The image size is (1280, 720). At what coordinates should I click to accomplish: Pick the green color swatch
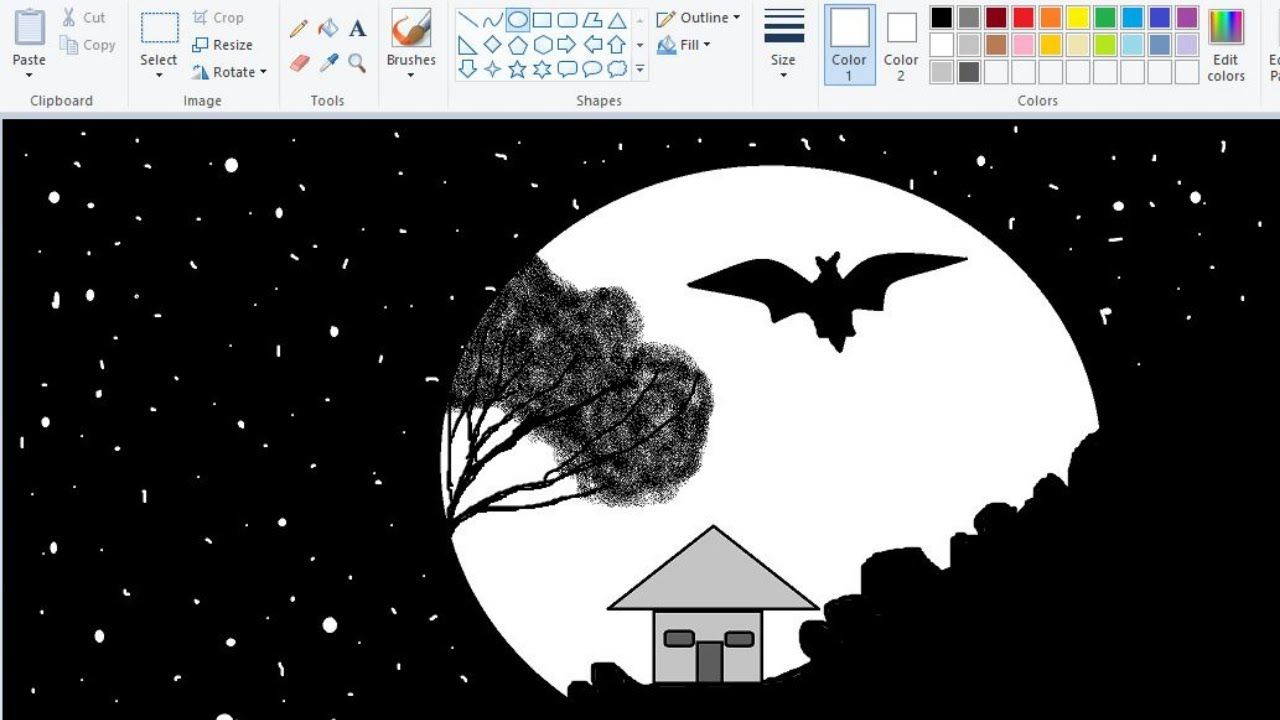coord(1105,17)
